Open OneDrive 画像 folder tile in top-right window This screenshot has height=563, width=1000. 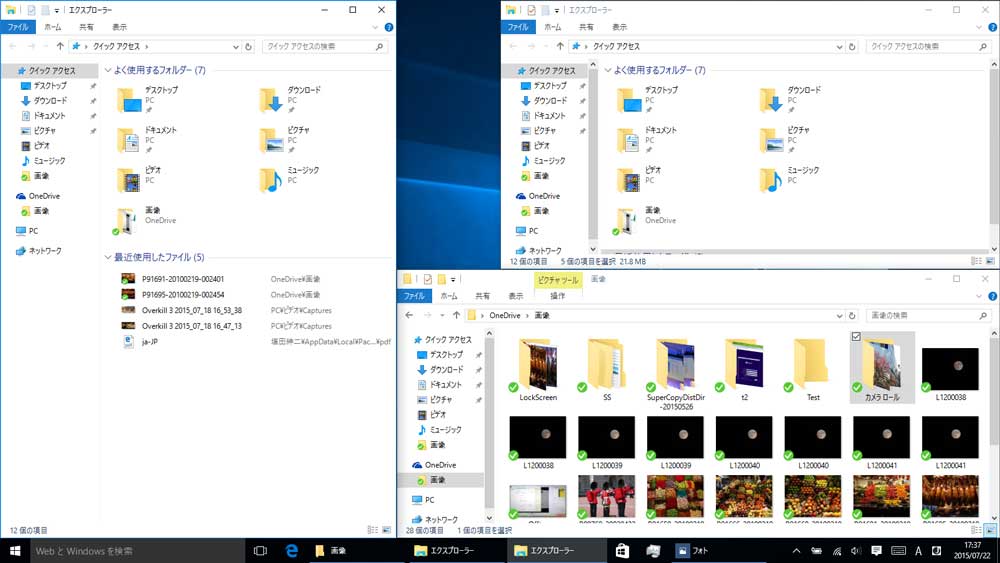(x=645, y=220)
